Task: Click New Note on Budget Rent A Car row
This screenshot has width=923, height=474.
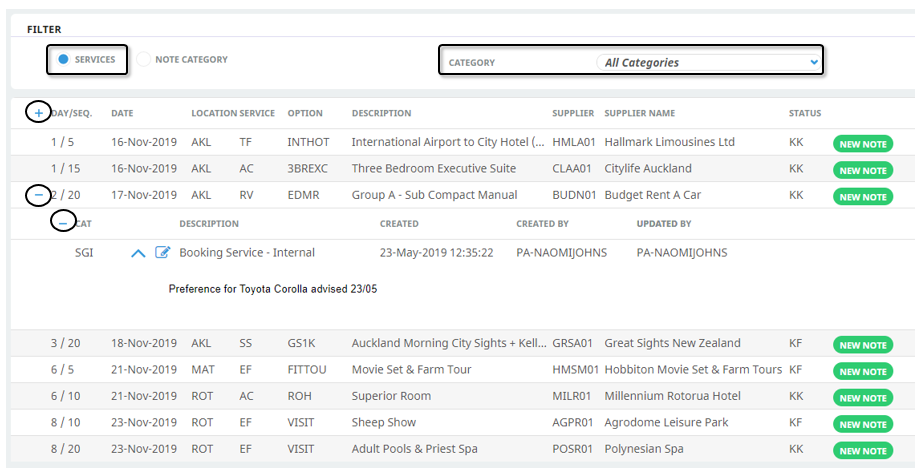Action: pyautogui.click(x=862, y=196)
